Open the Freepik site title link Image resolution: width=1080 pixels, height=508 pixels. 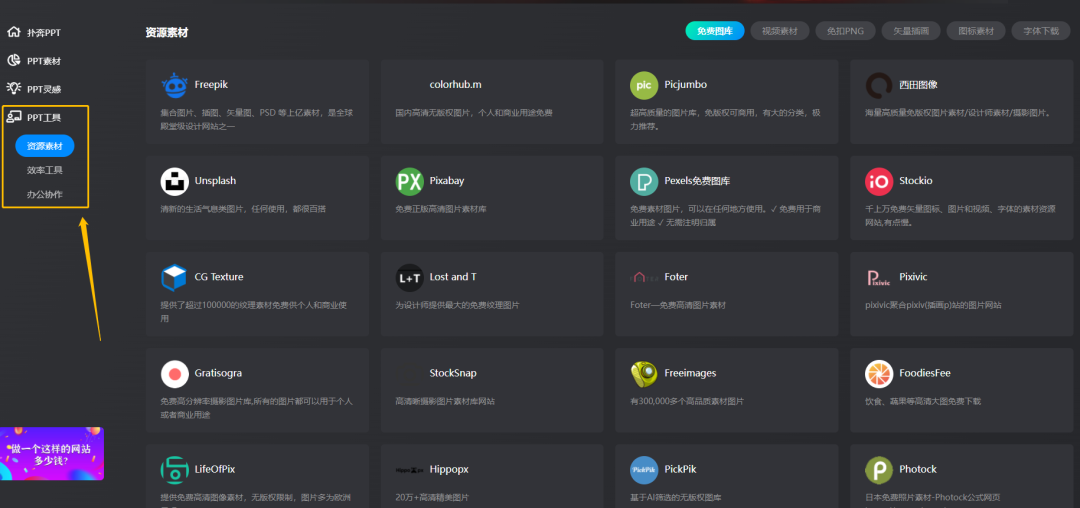[x=211, y=85]
